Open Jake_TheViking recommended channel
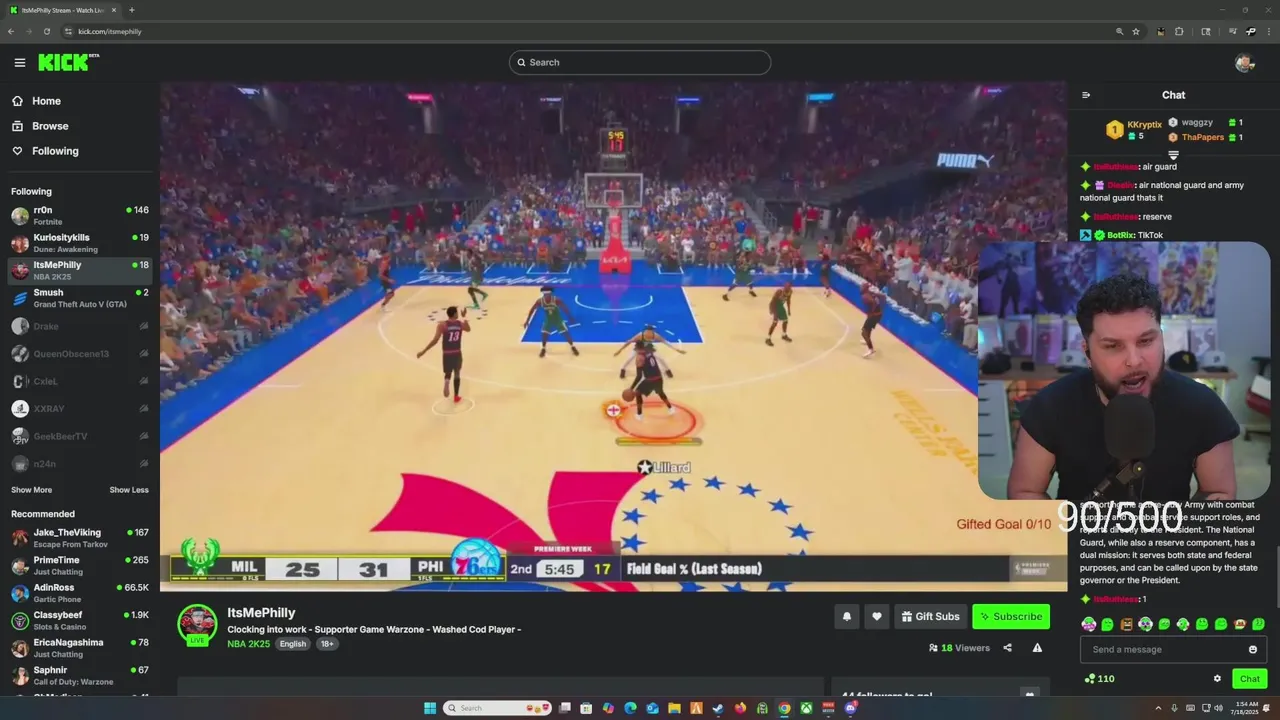Screen dimensions: 1280x720 point(80,538)
